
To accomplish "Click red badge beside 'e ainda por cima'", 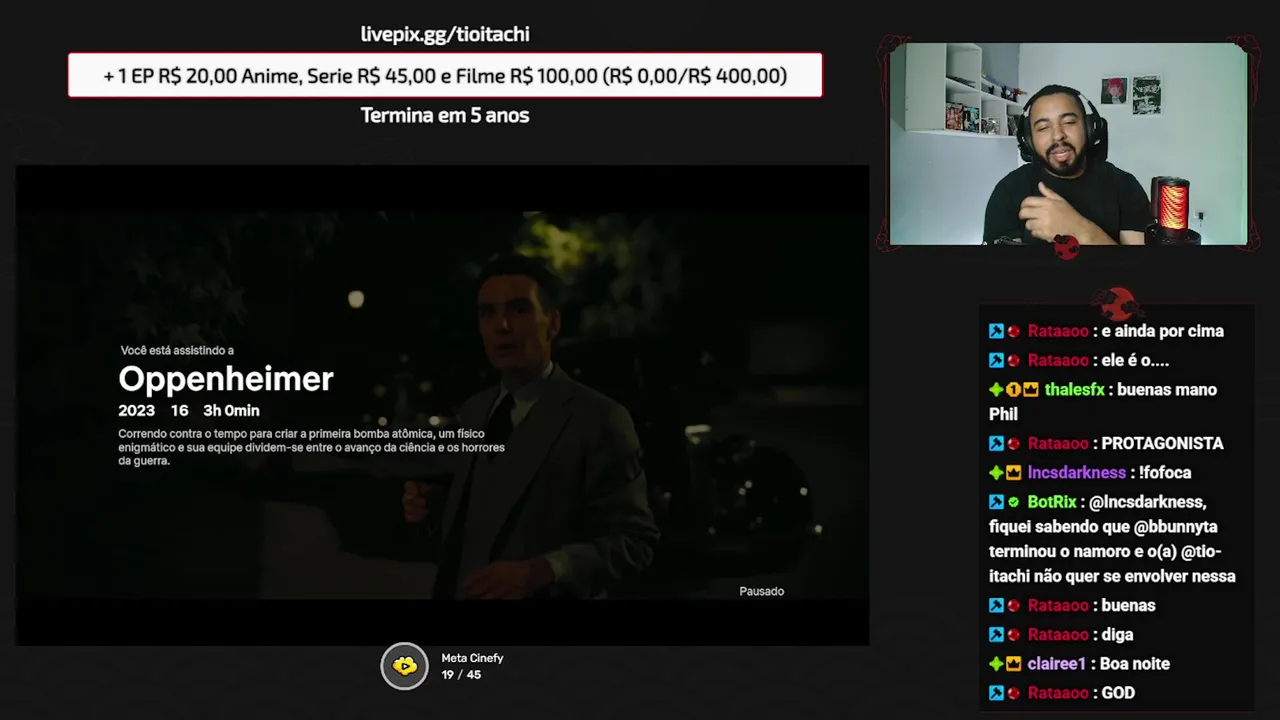I will tap(1013, 331).
